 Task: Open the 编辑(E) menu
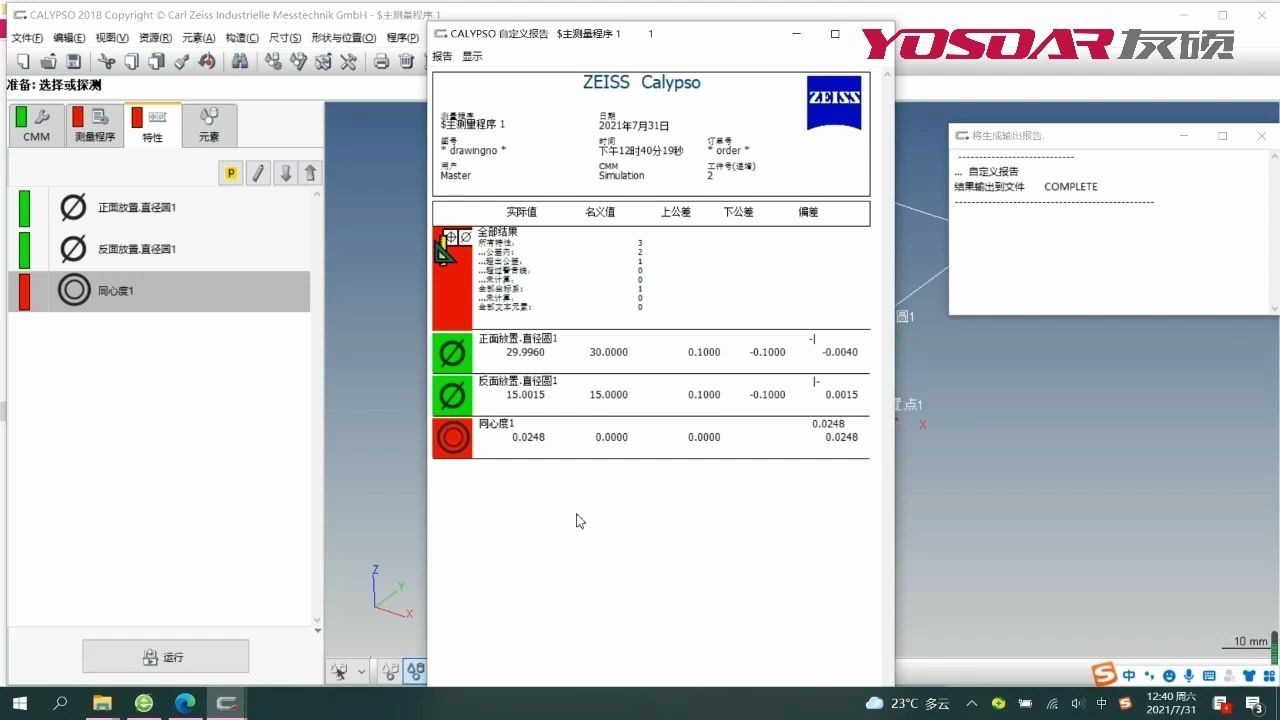pos(69,38)
